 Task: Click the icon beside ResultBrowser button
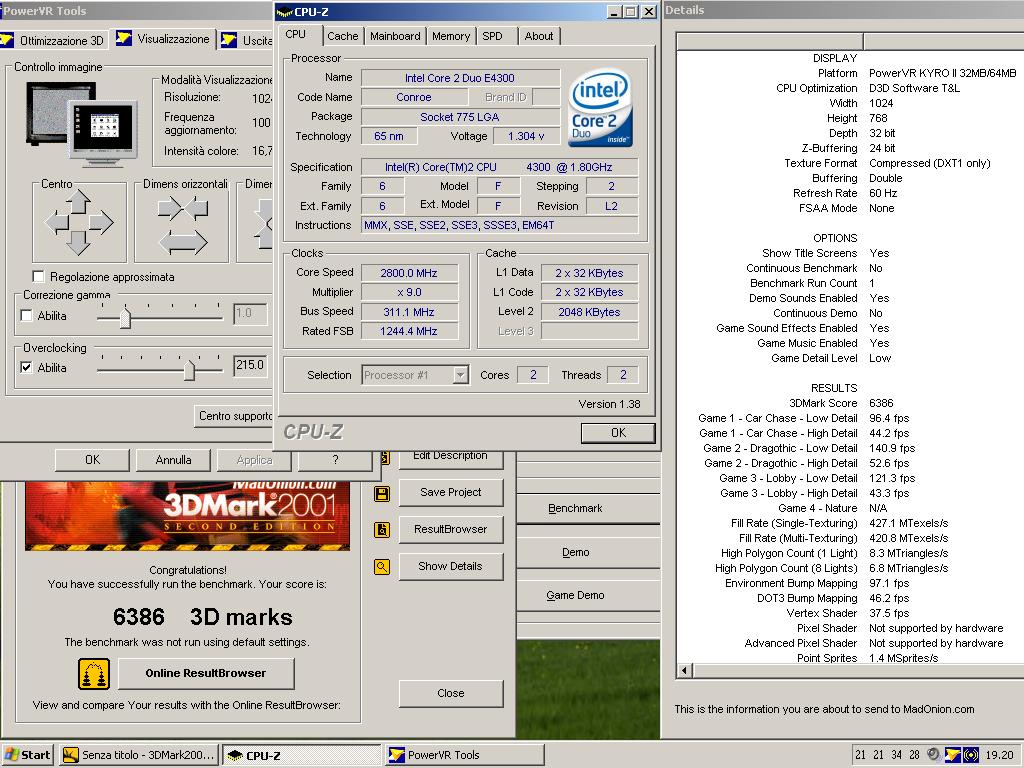382,530
